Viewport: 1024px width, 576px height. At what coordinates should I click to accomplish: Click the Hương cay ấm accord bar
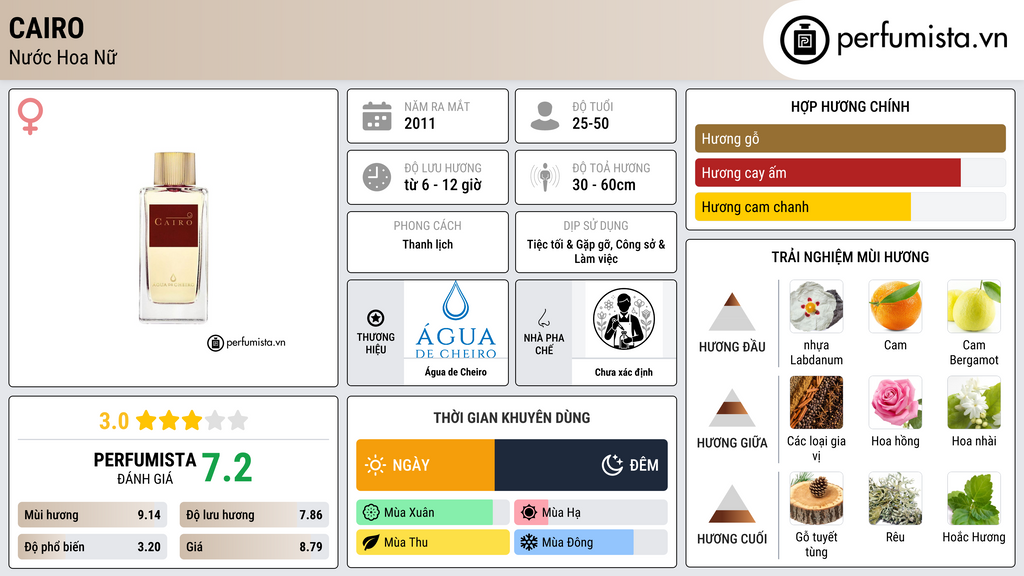(x=850, y=173)
